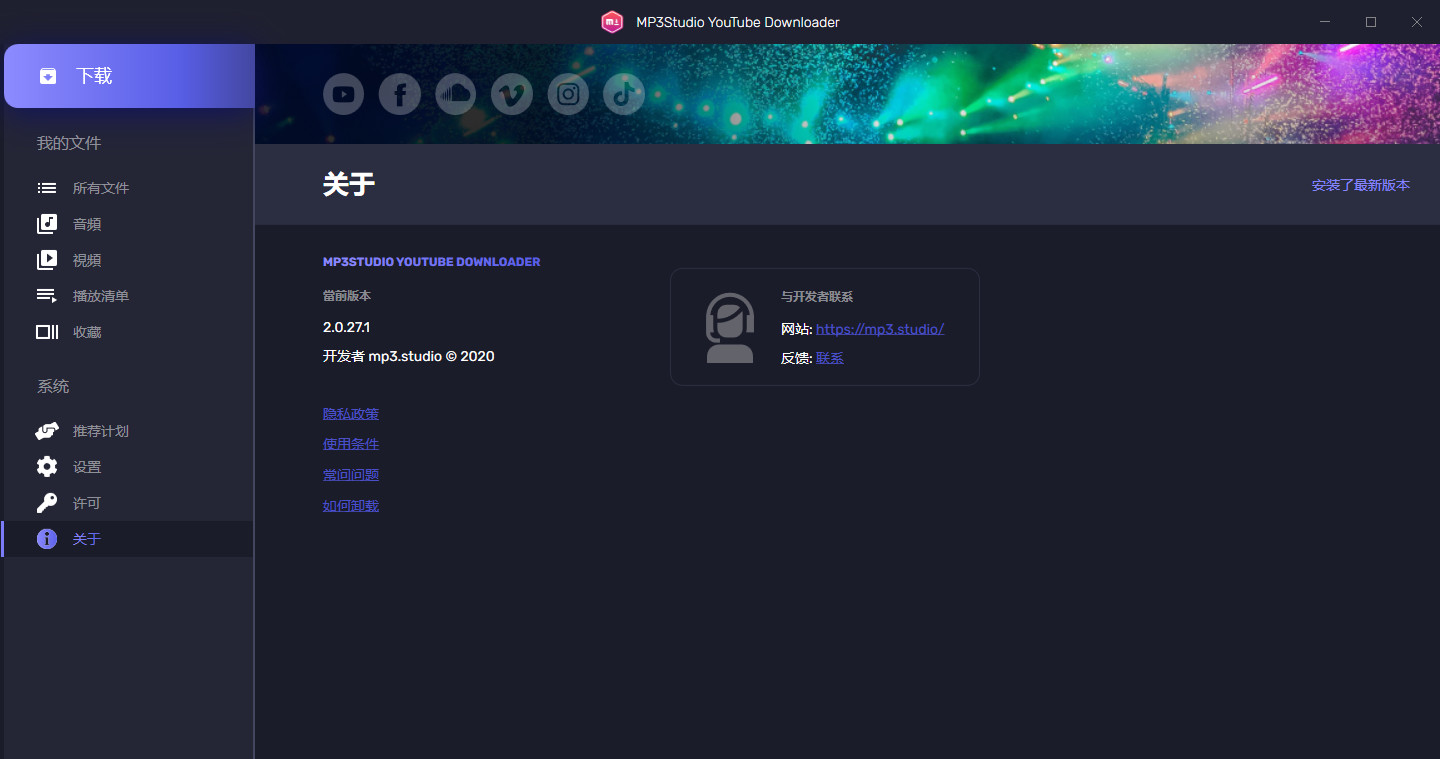Screen dimensions: 1440x759
Task: Open the 下载 download tab
Action: [x=129, y=76]
